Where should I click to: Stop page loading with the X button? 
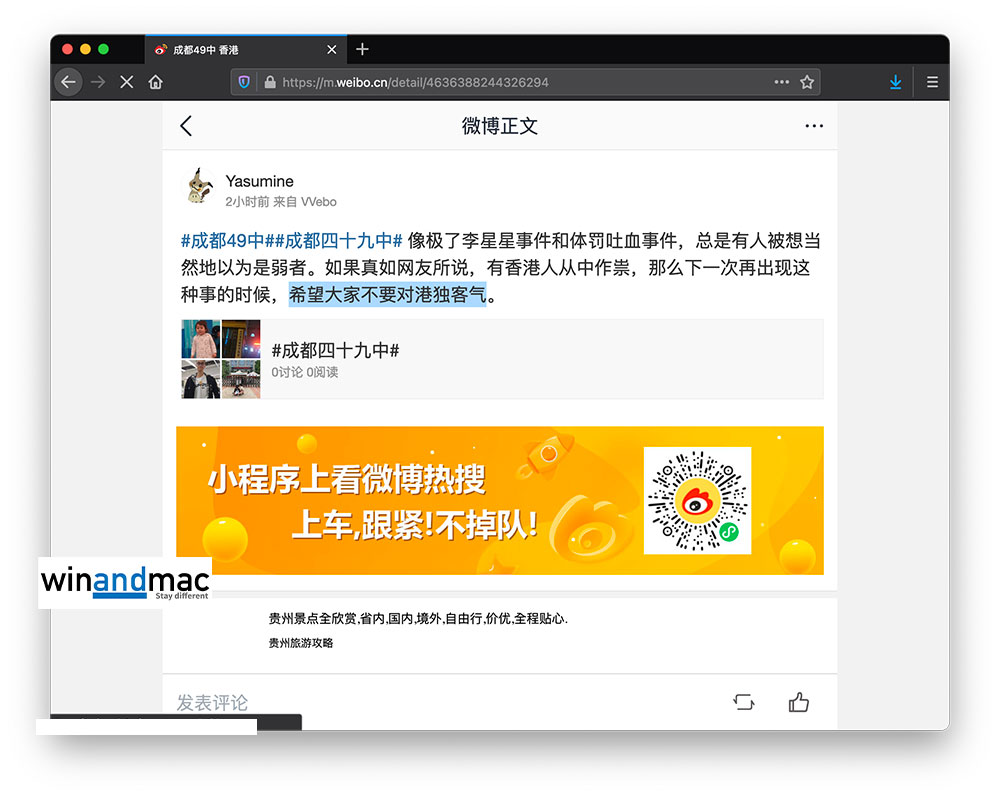(126, 82)
